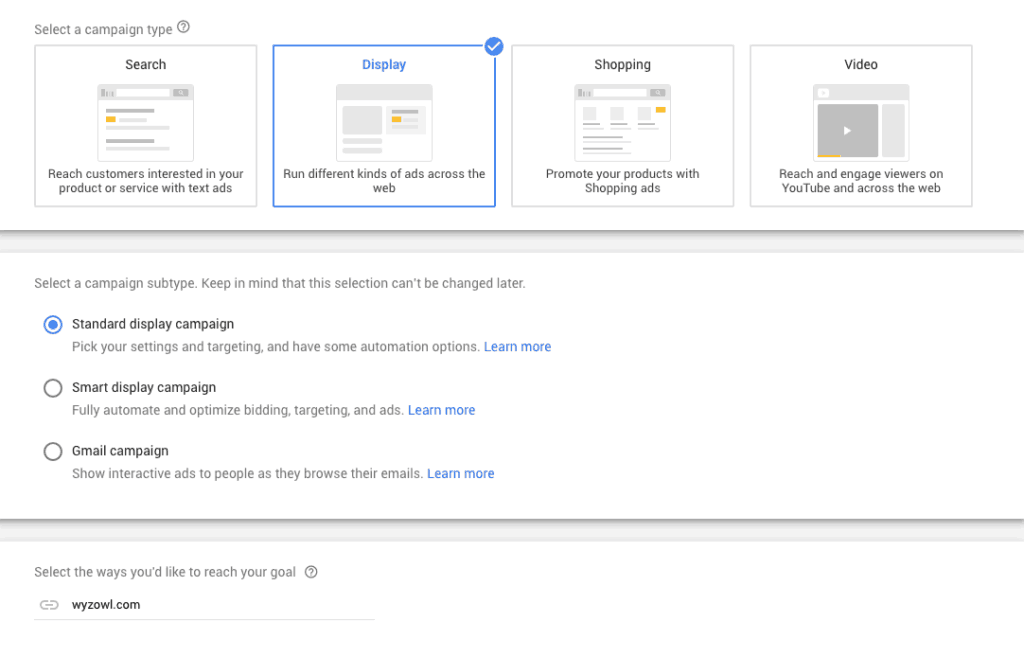Click the 'Gmail campaign' label text
1024x657 pixels.
pyautogui.click(x=120, y=451)
